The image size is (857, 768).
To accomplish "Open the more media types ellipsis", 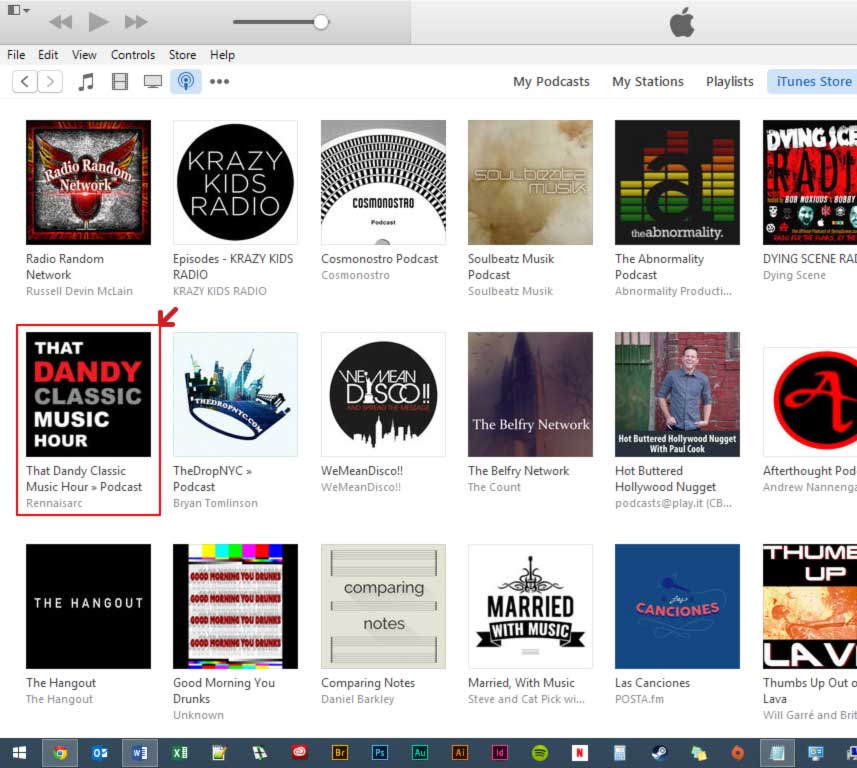I will [219, 81].
